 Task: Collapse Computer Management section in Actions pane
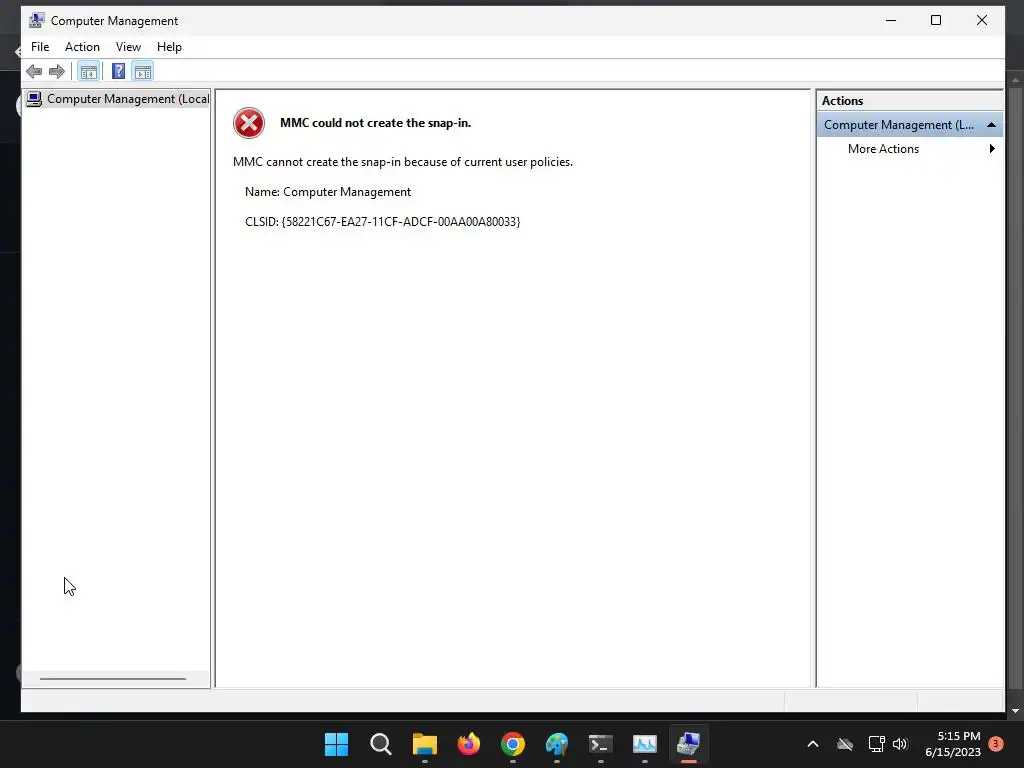[x=991, y=125]
